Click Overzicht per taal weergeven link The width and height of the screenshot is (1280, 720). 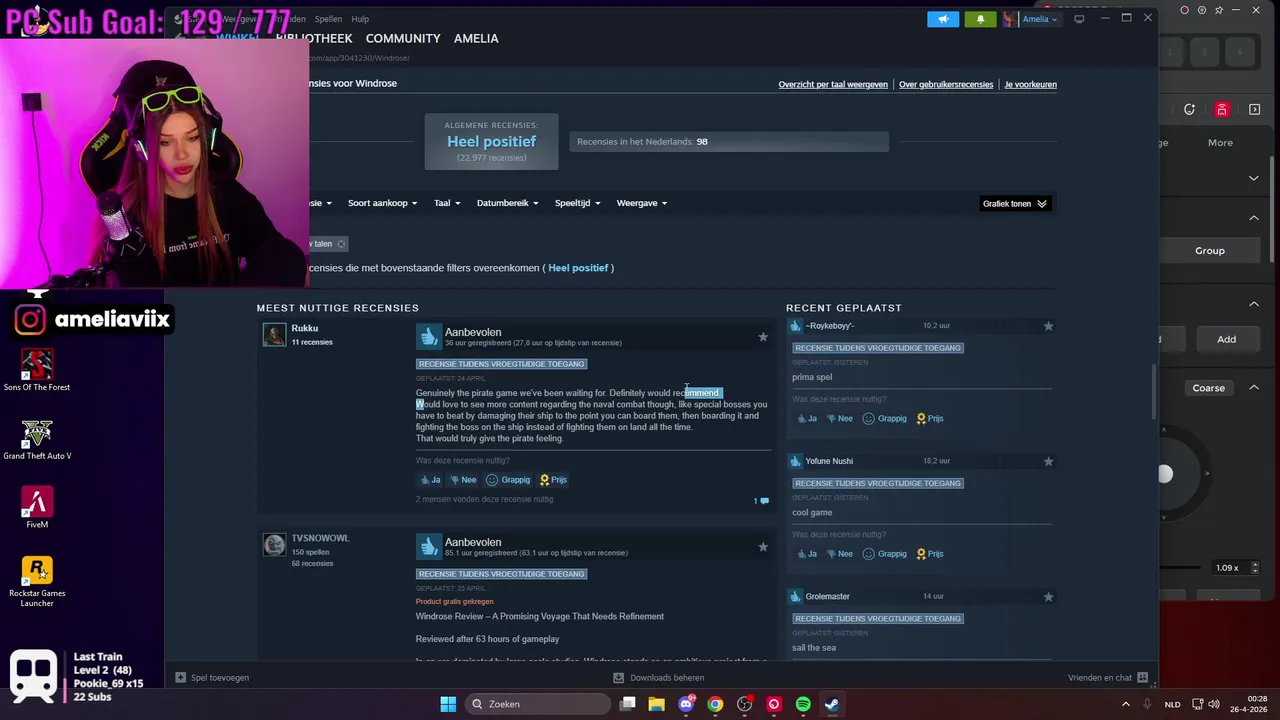pos(833,85)
